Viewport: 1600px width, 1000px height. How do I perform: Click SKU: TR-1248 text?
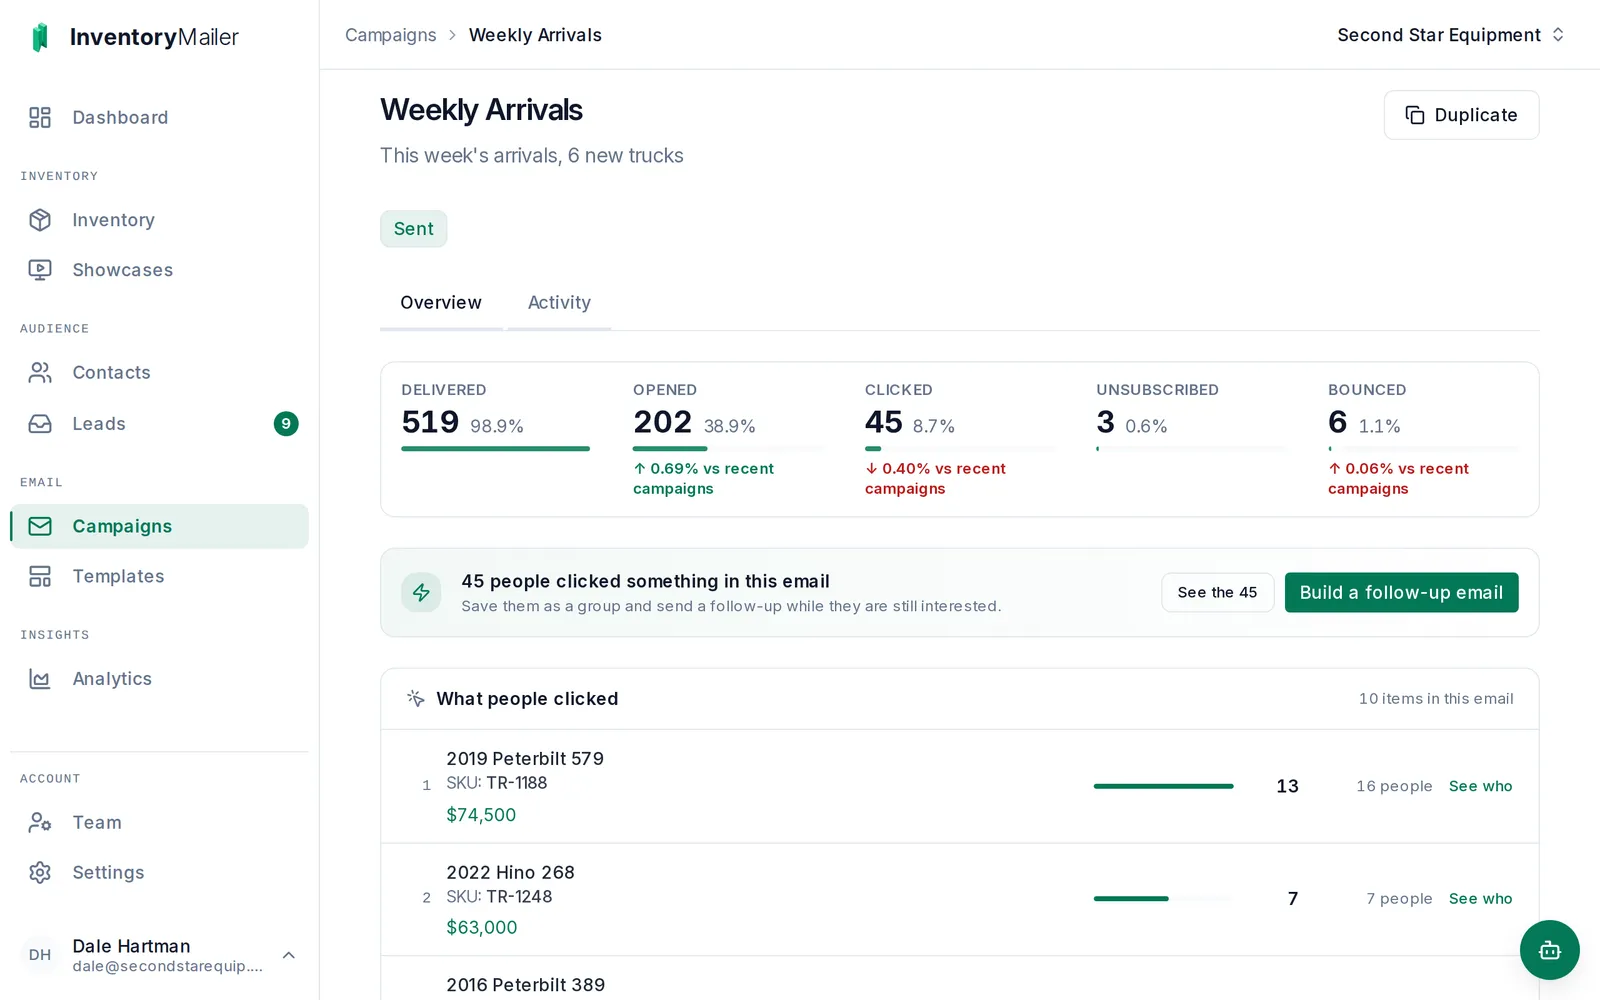499,897
